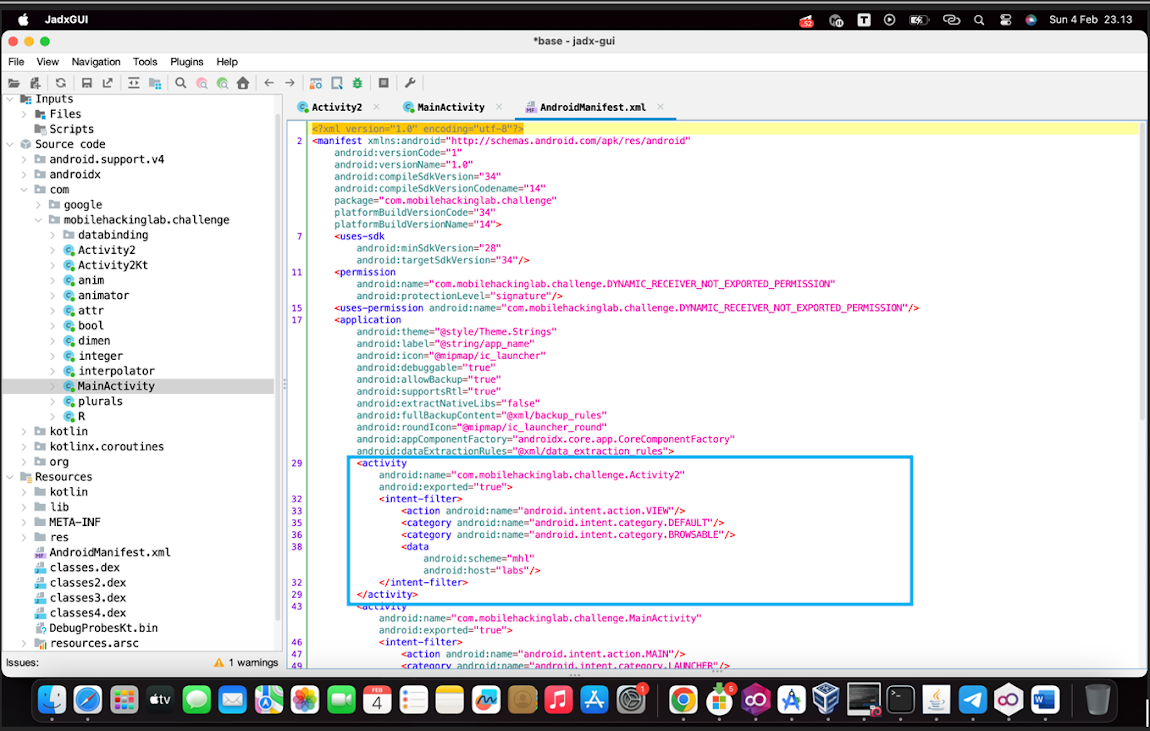This screenshot has width=1150, height=731.
Task: Close the MainActivity tab
Action: pos(499,107)
